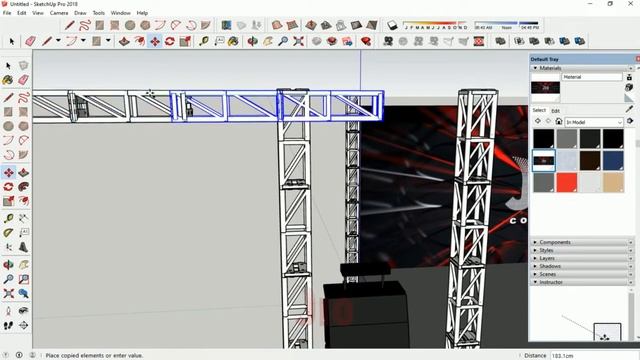Select the Polygon tool in the left toolbar
The width and height of the screenshot is (640, 360).
(23, 126)
